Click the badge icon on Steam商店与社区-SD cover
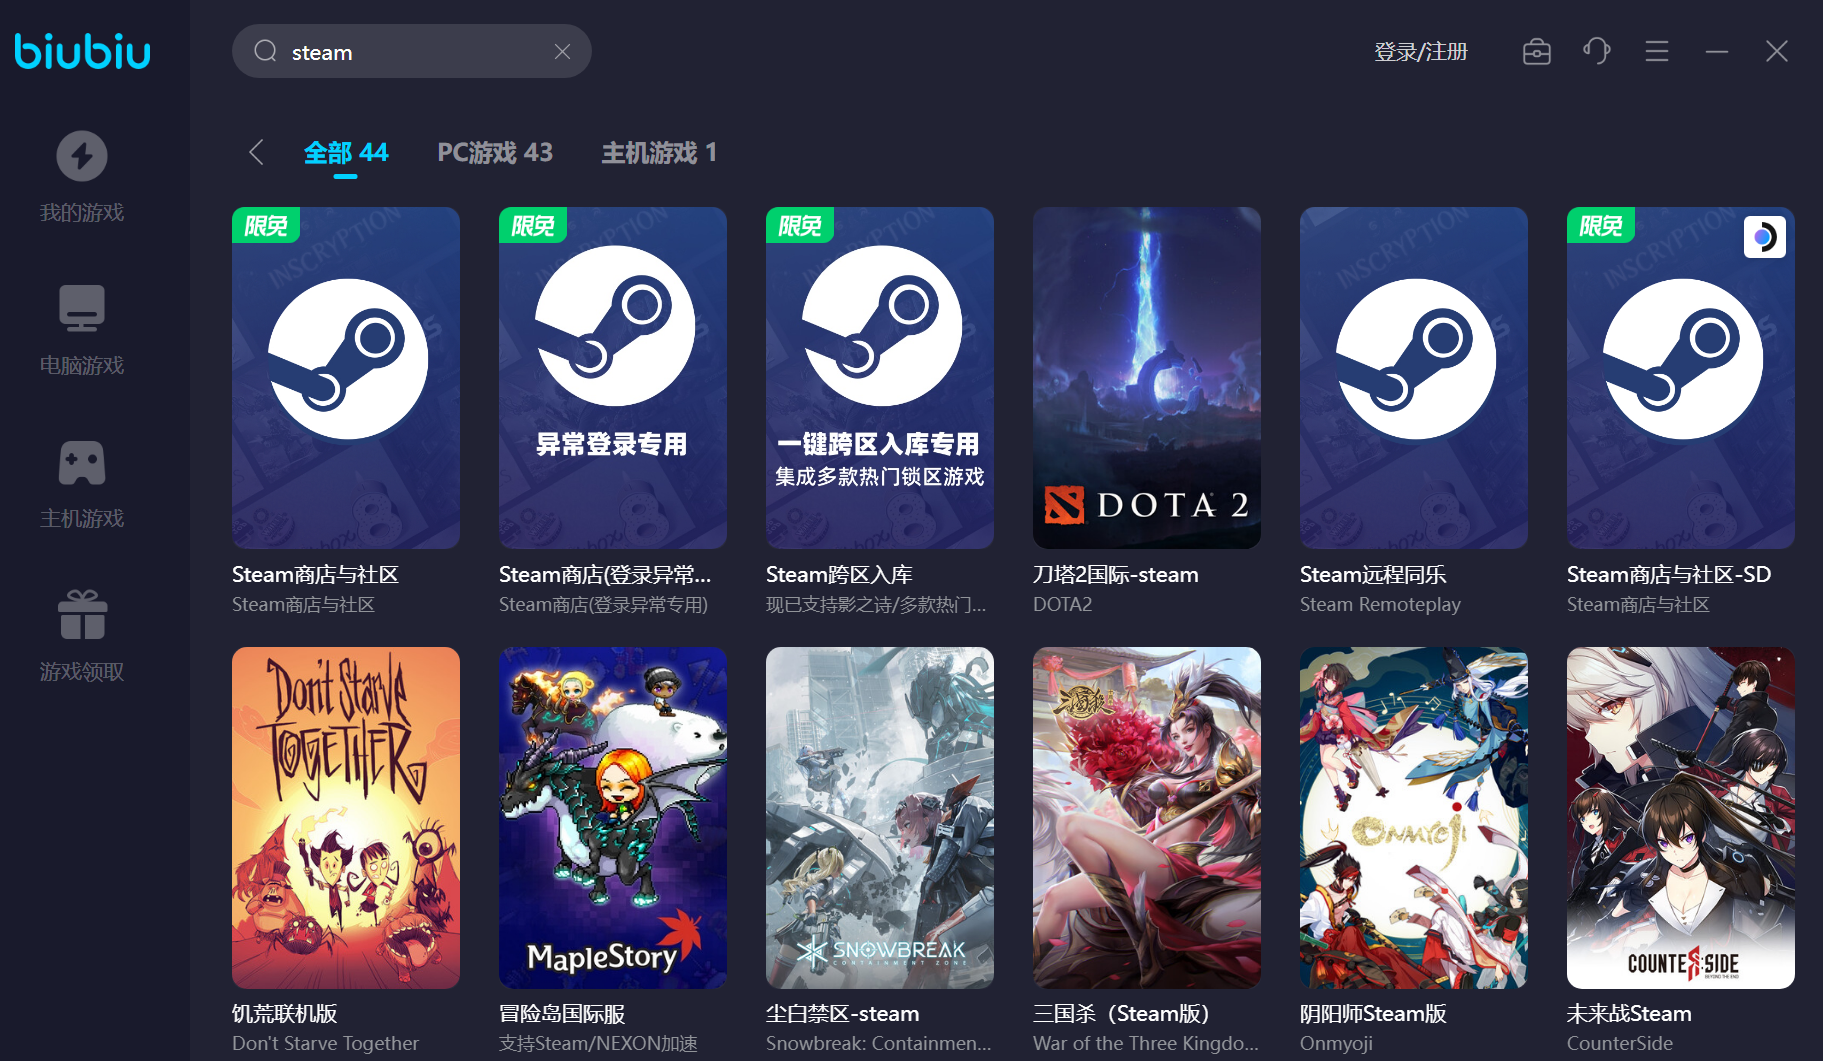Image resolution: width=1823 pixels, height=1061 pixels. point(1765,237)
